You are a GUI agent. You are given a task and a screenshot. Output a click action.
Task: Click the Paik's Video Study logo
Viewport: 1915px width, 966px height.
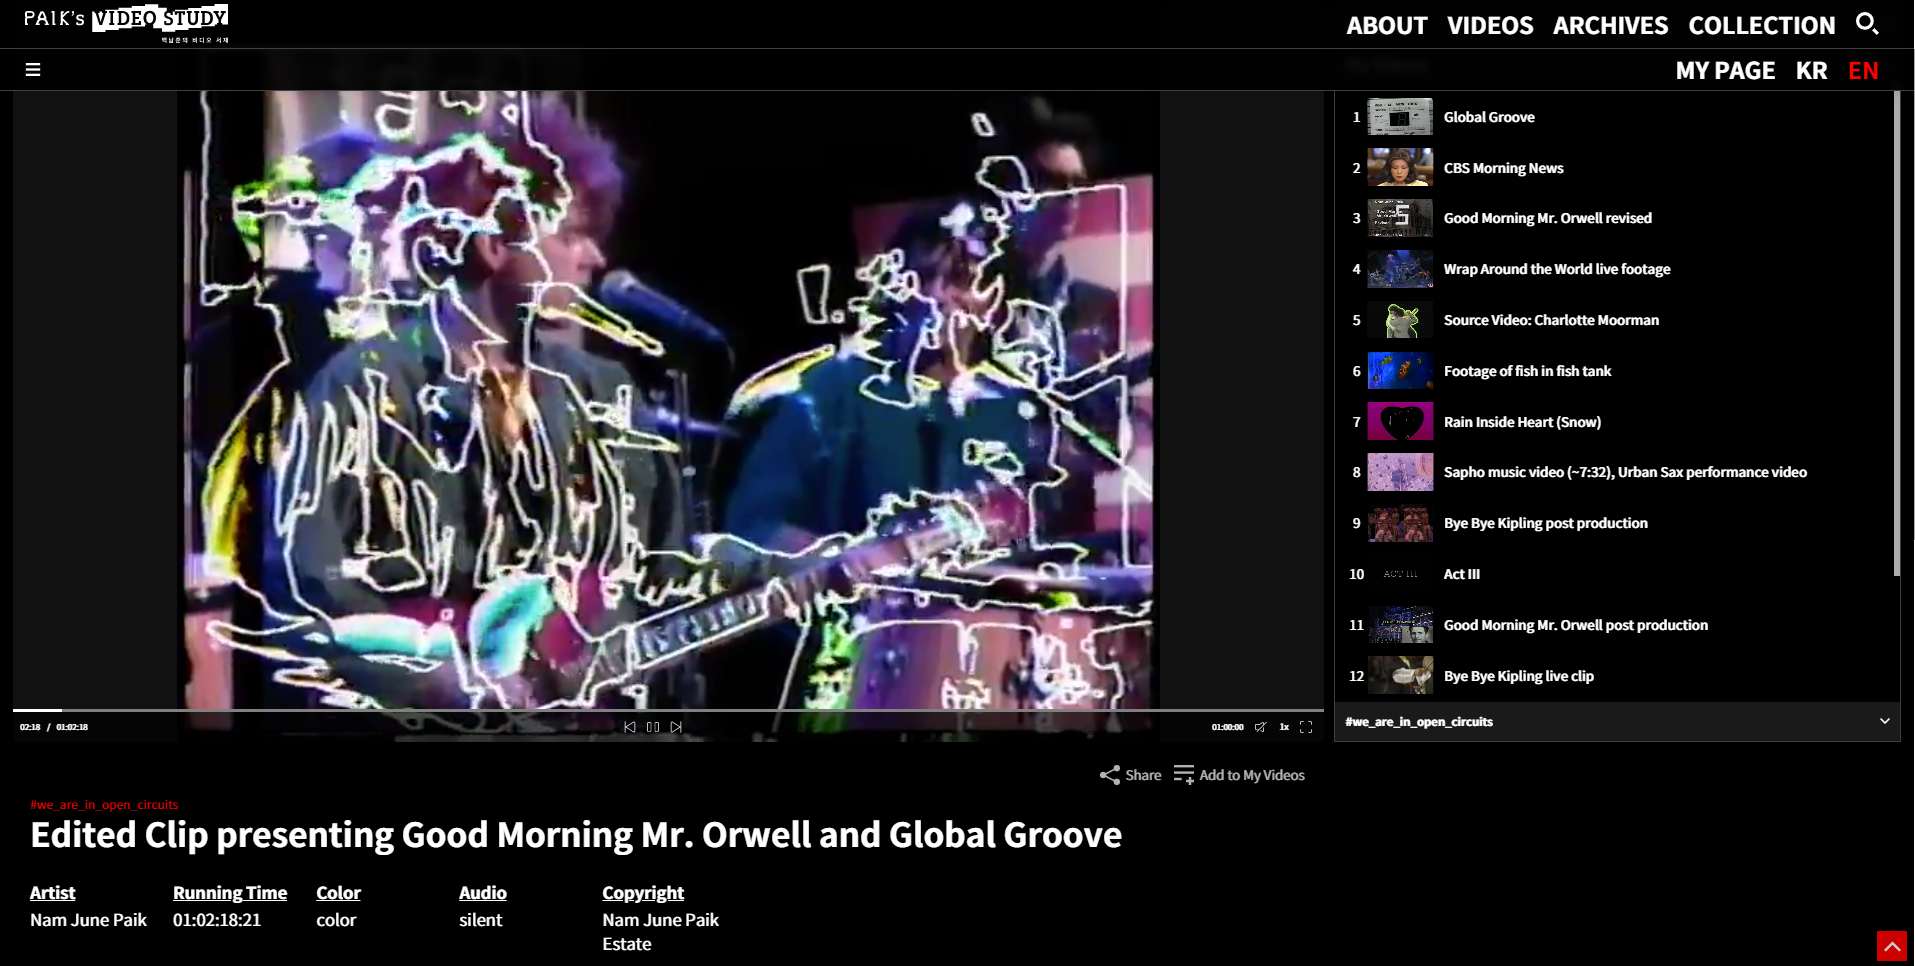(x=127, y=24)
